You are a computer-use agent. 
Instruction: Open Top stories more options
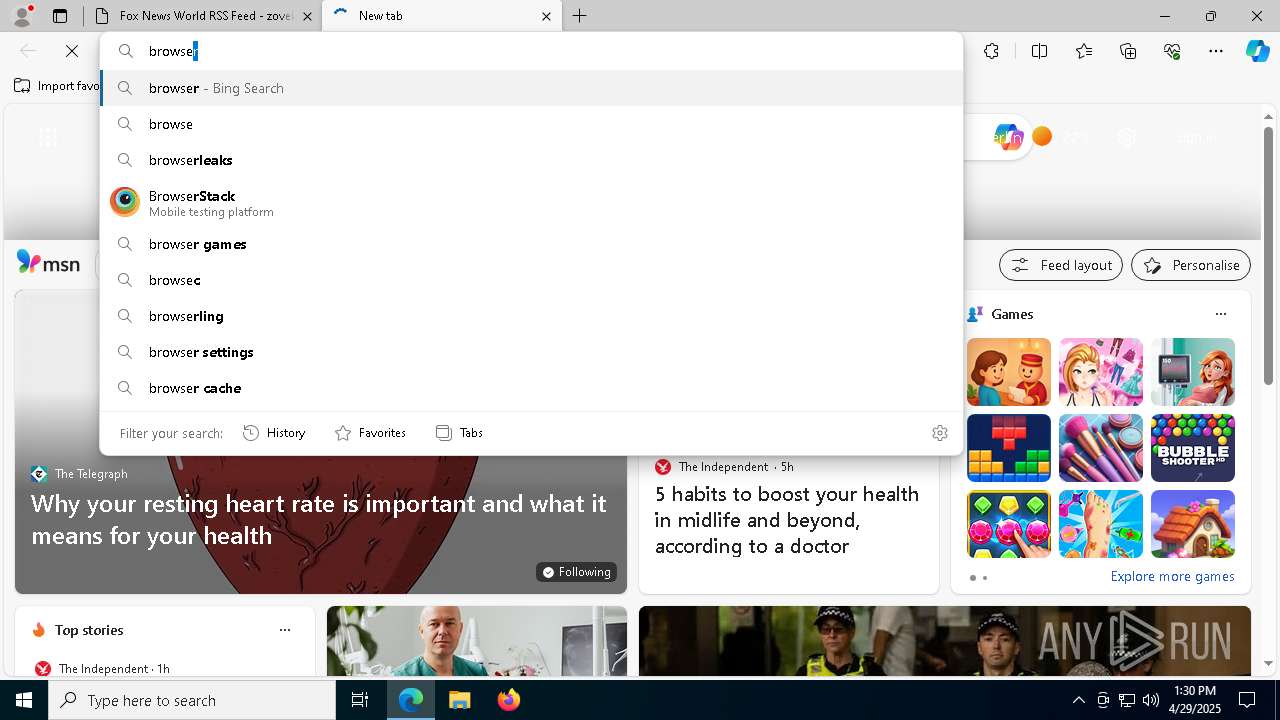click(x=285, y=630)
